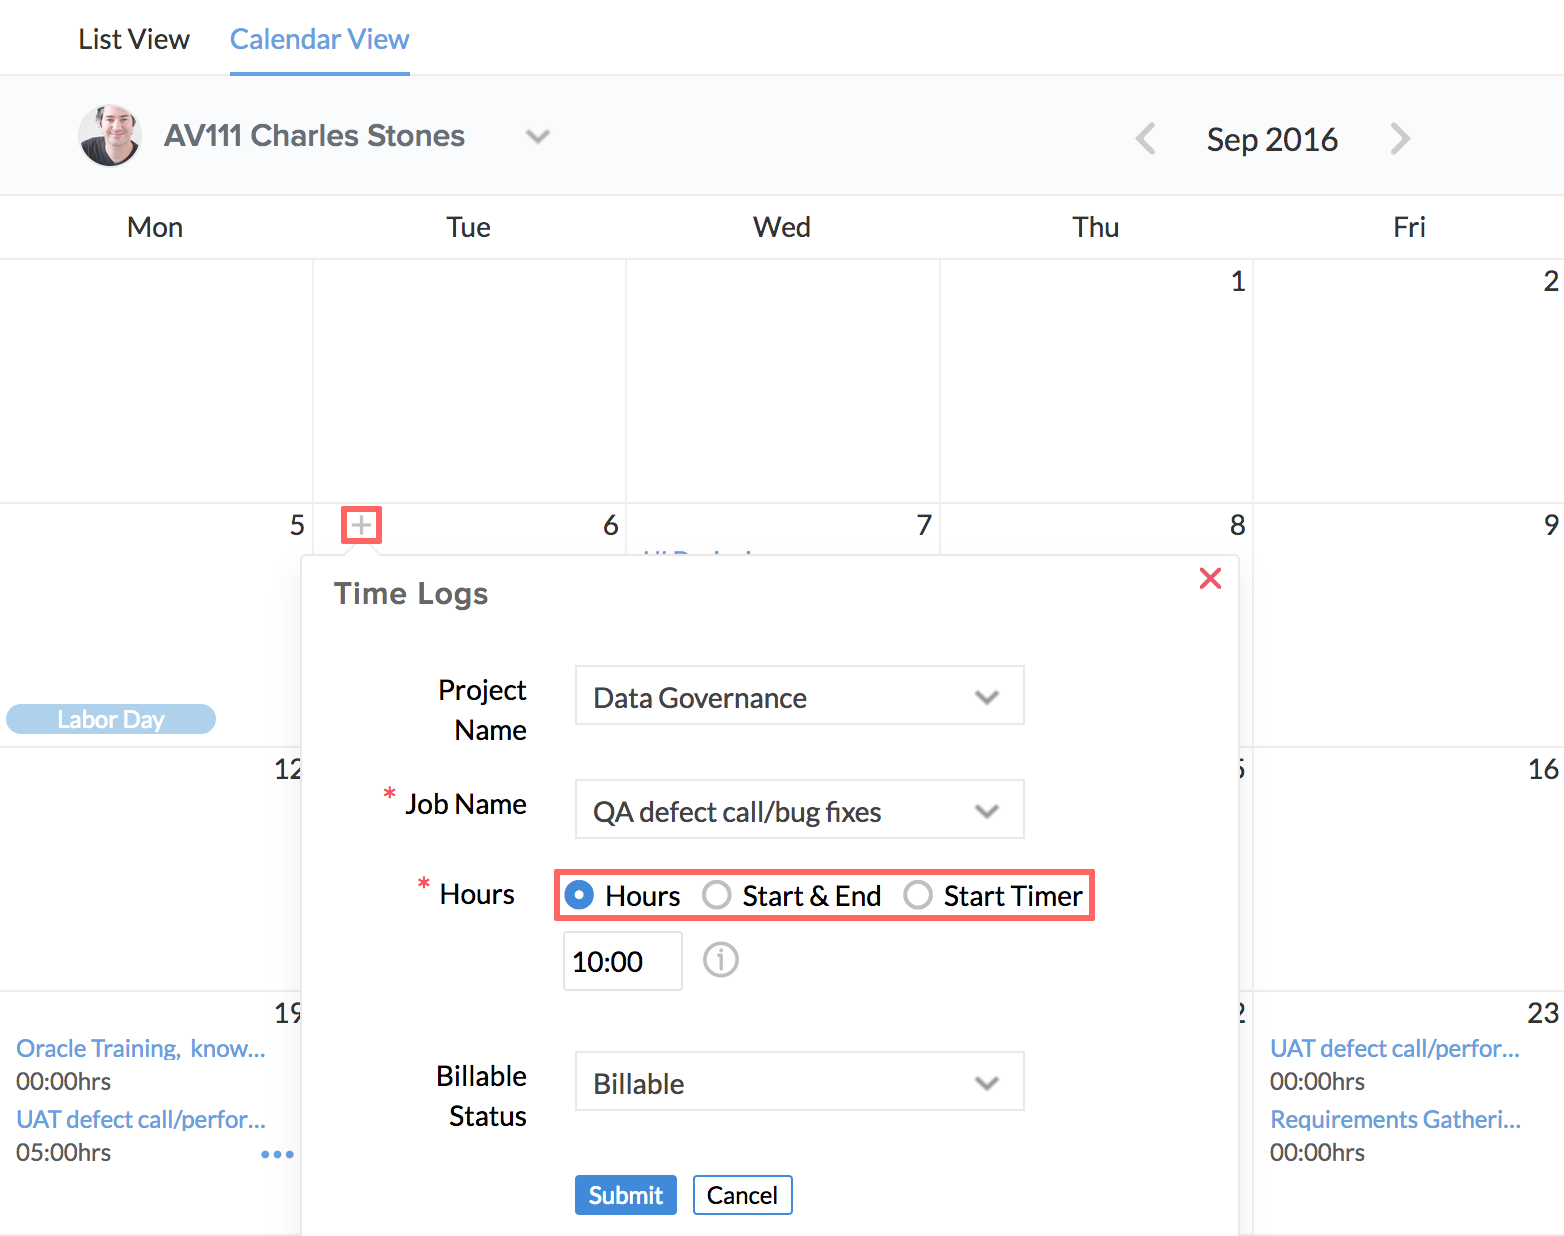Select the Start Timer radio option
Screen dimensions: 1564x1236
(x=918, y=895)
